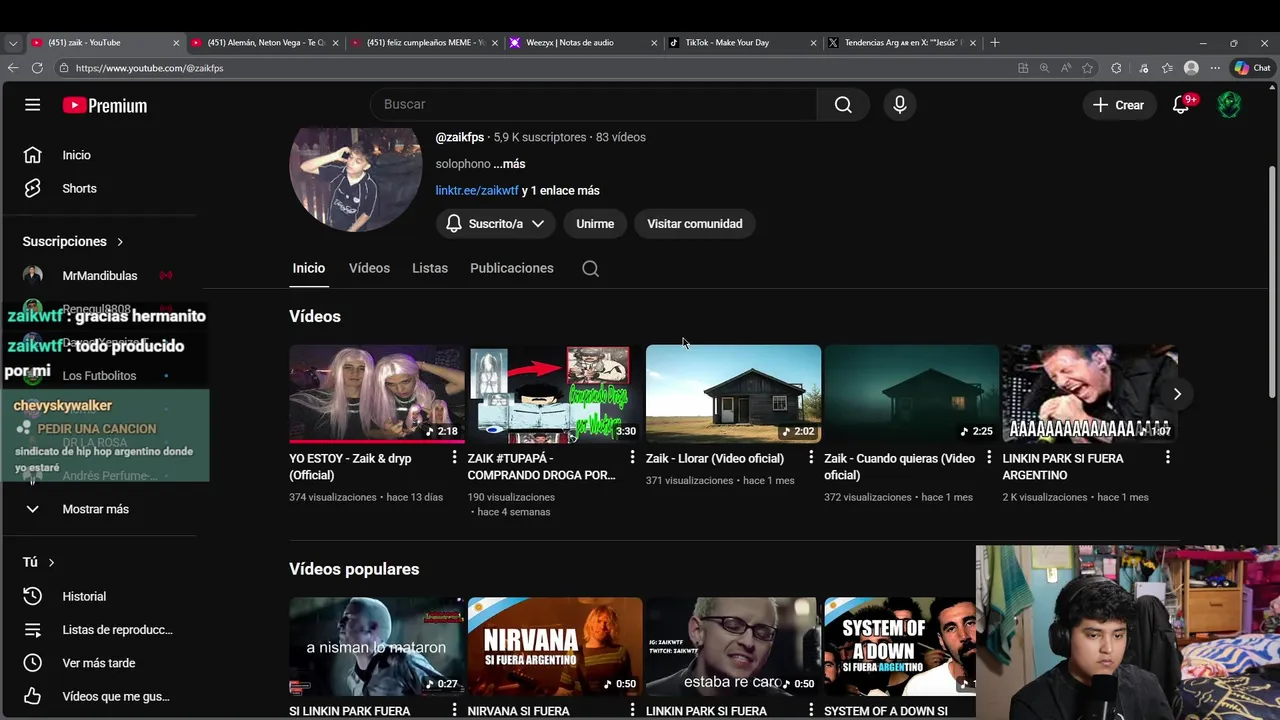1280x720 pixels.
Task: Open the notifications bell
Action: click(1181, 105)
